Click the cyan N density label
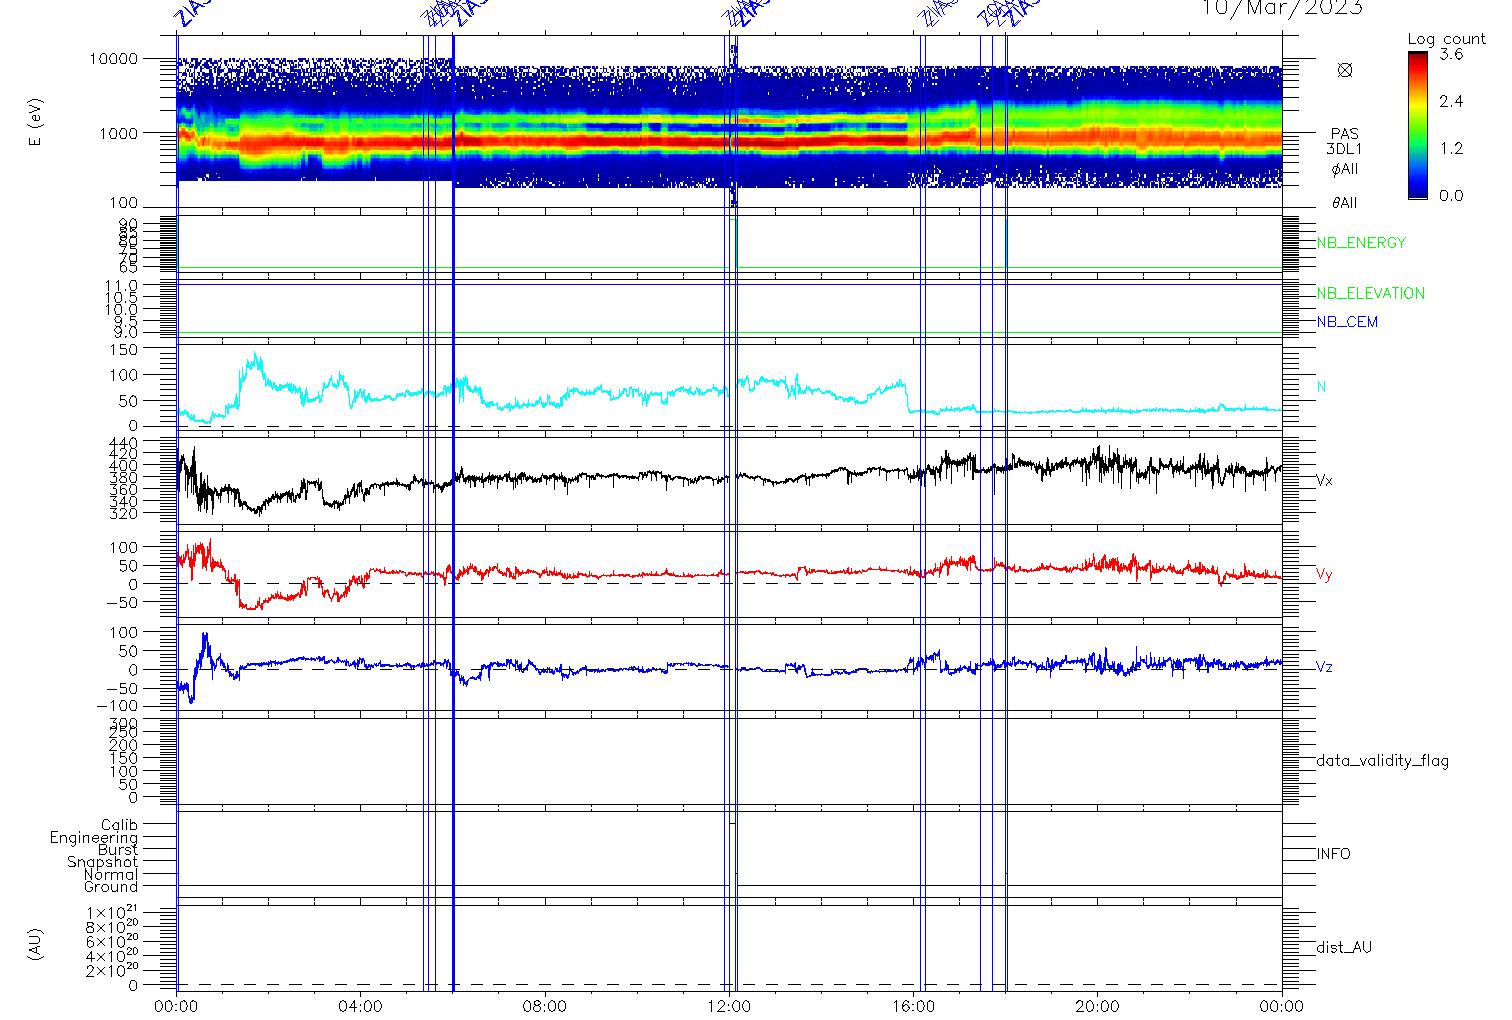This screenshot has width=1512, height=1020. 1322,387
